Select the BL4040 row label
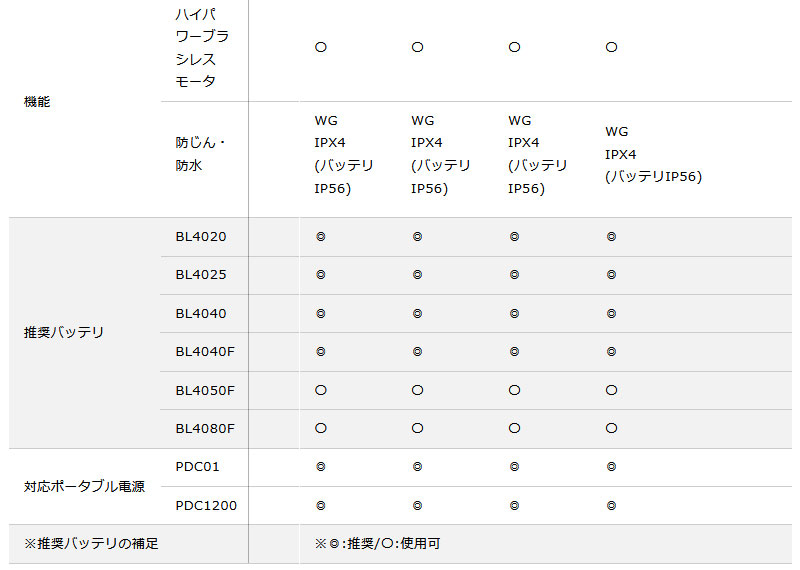800x570 pixels. click(x=201, y=313)
